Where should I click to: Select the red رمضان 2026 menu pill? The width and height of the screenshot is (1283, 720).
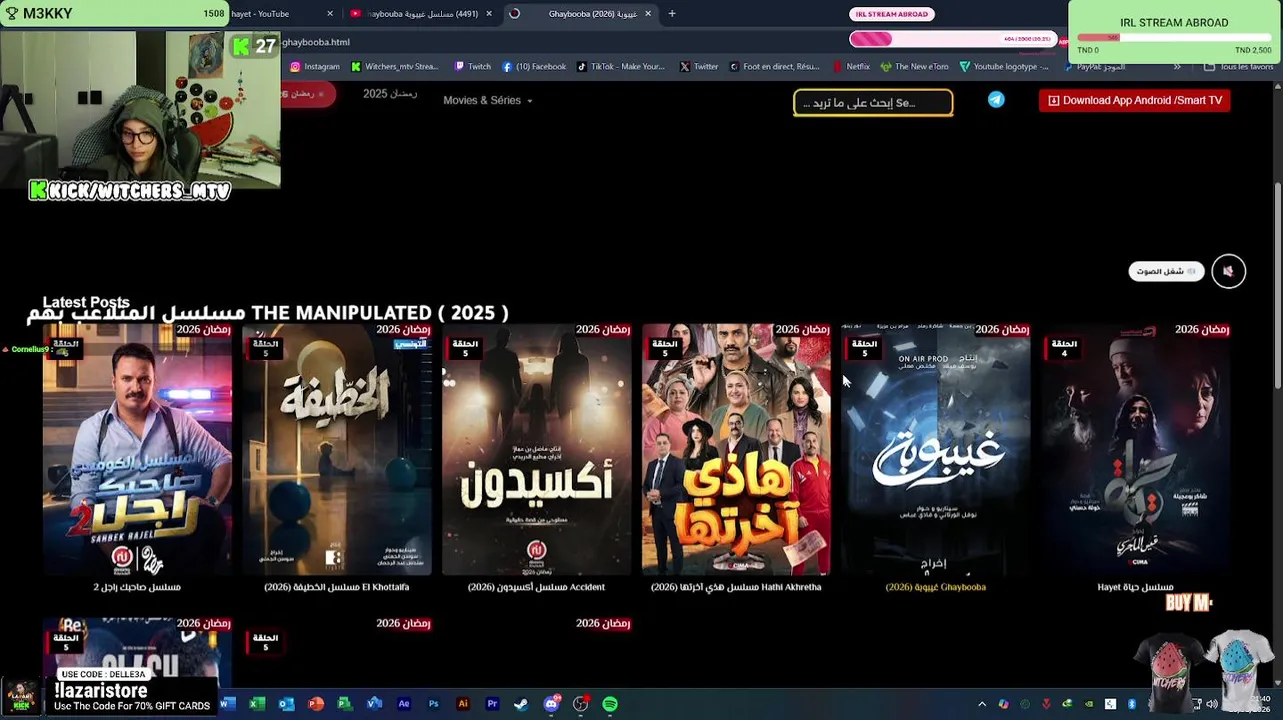point(307,94)
